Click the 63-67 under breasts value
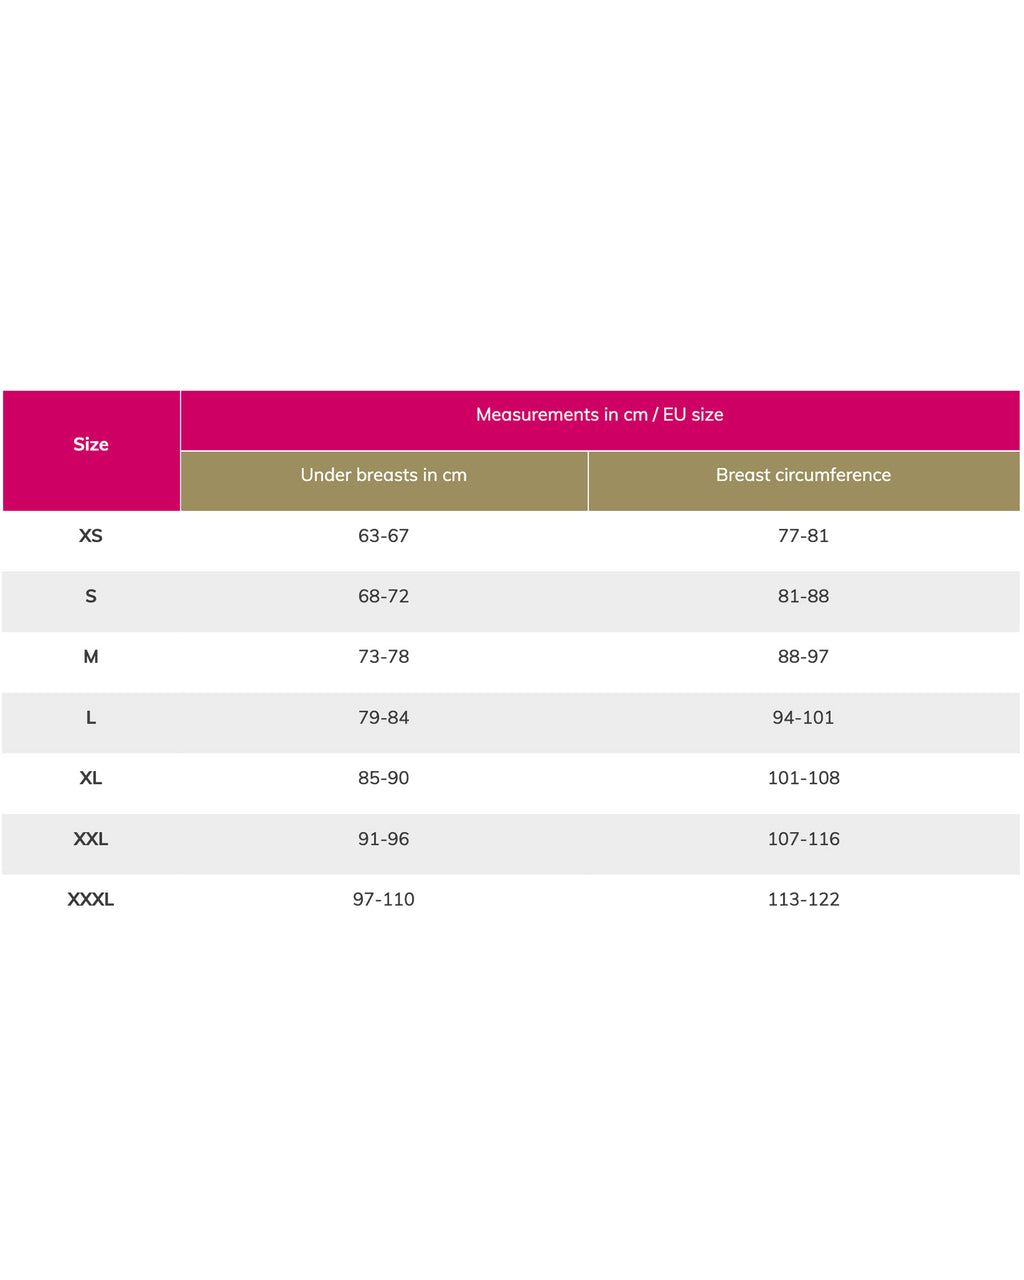Screen dimensions: 1024x1280 pos(384,536)
